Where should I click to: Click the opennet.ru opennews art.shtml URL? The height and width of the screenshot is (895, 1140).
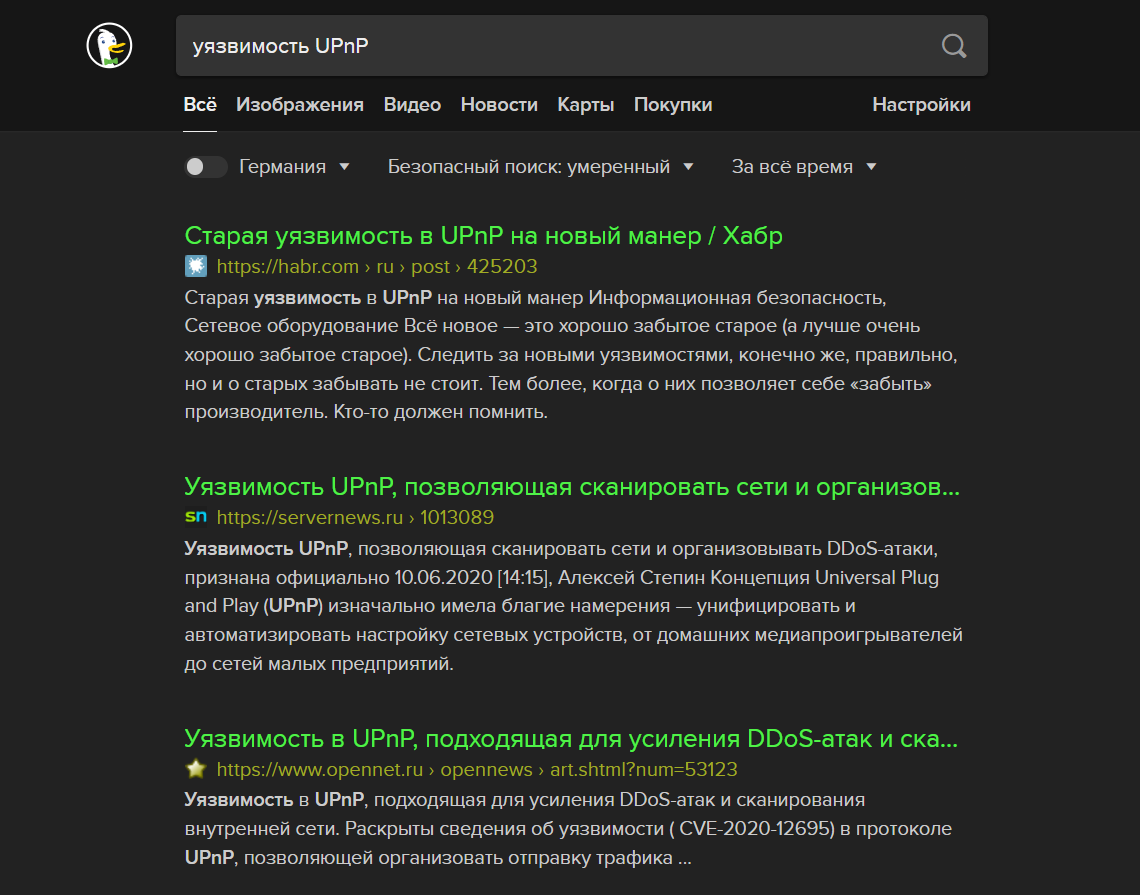pos(477,769)
